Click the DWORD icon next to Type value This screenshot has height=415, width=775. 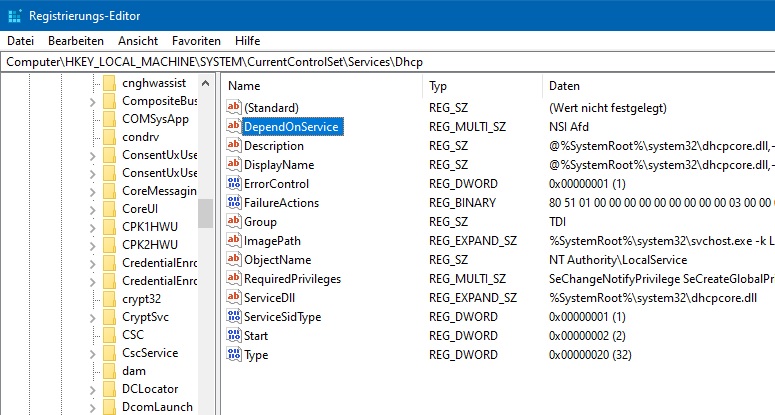(x=234, y=354)
